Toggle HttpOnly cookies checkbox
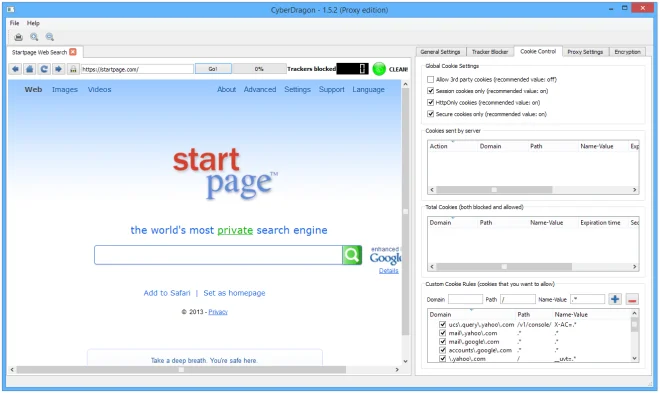This screenshot has width=660, height=393. (x=430, y=102)
